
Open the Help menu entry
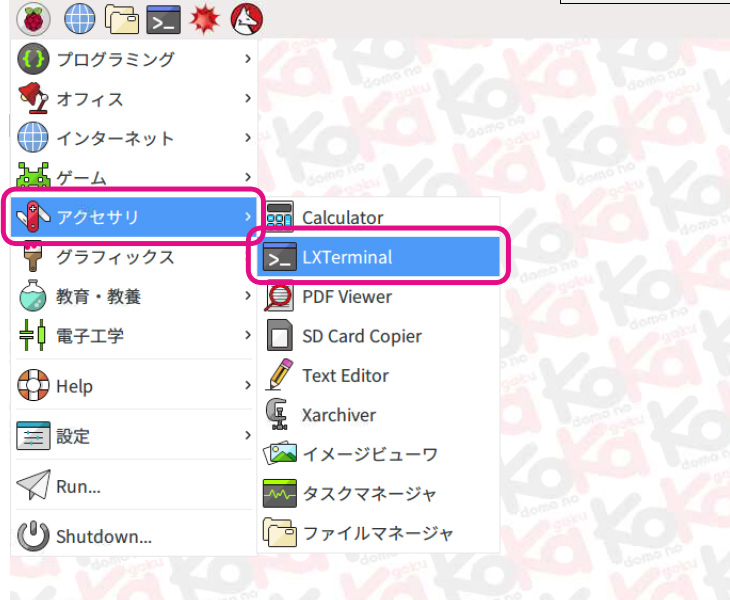point(134,385)
